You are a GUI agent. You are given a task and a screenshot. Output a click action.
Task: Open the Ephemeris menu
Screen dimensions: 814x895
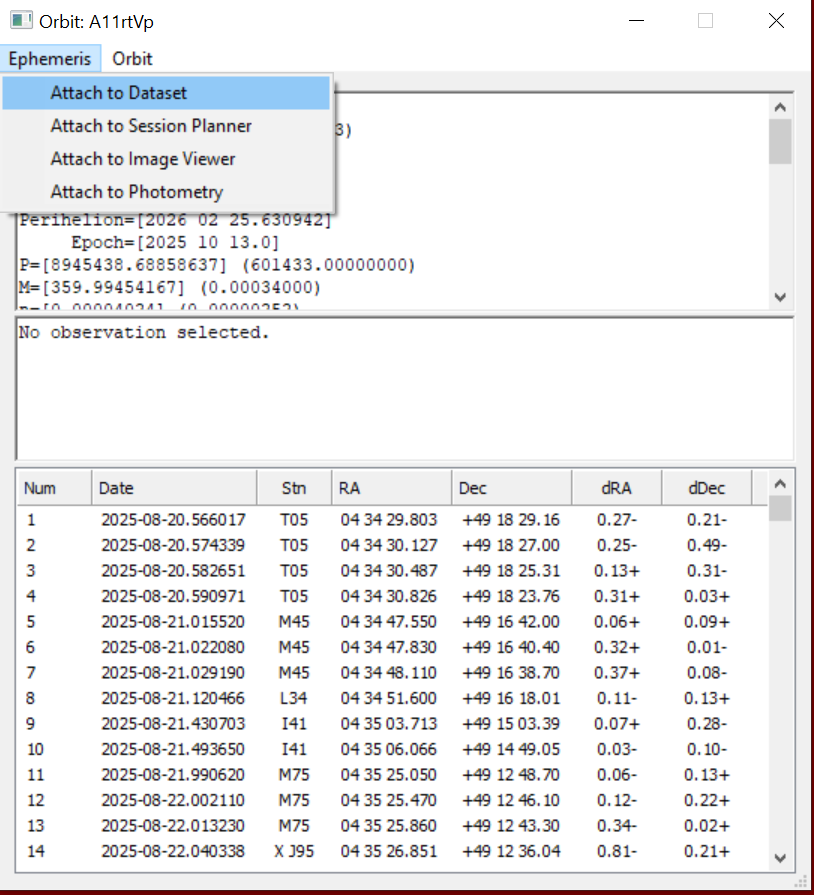[50, 58]
